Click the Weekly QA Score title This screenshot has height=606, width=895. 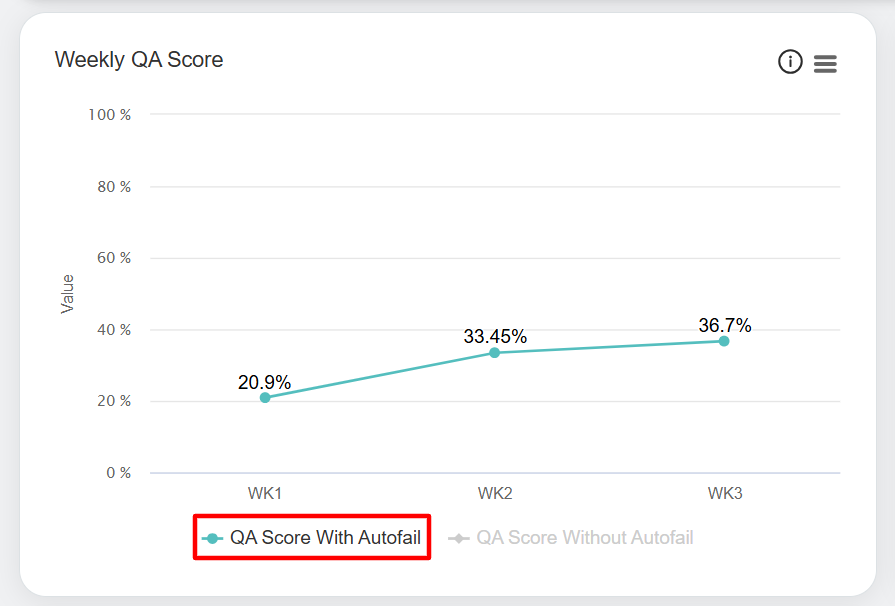tap(139, 60)
